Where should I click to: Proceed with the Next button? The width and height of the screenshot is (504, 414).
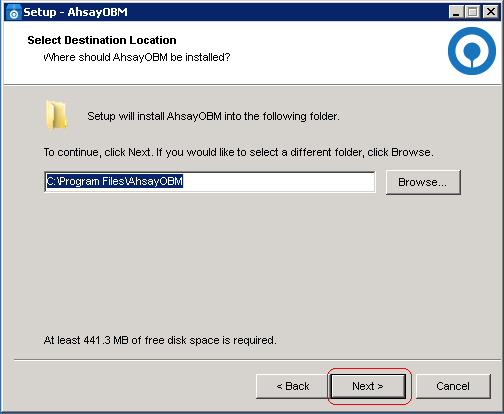368,386
